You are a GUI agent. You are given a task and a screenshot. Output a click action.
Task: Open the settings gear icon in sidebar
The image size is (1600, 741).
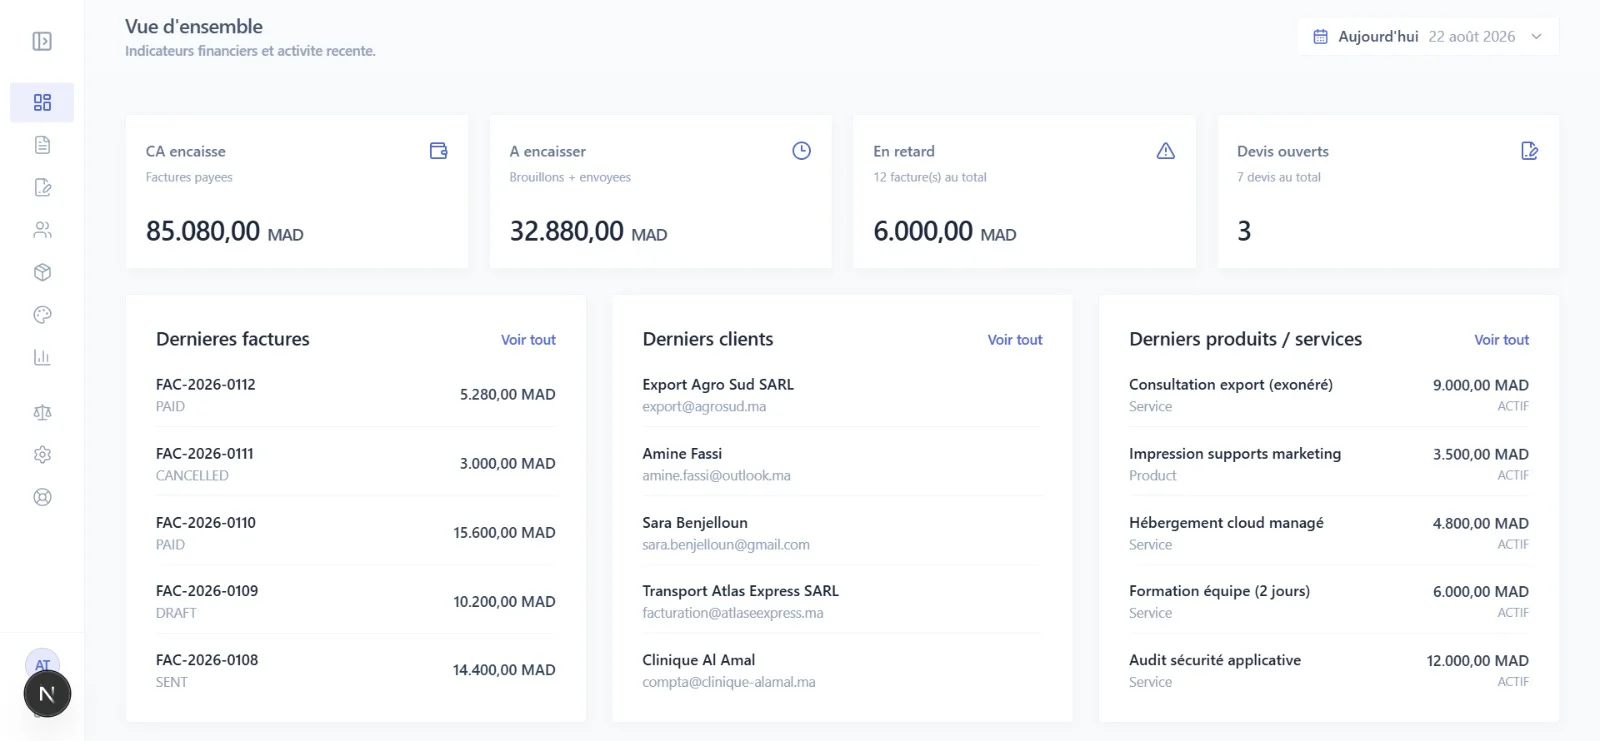(x=42, y=455)
